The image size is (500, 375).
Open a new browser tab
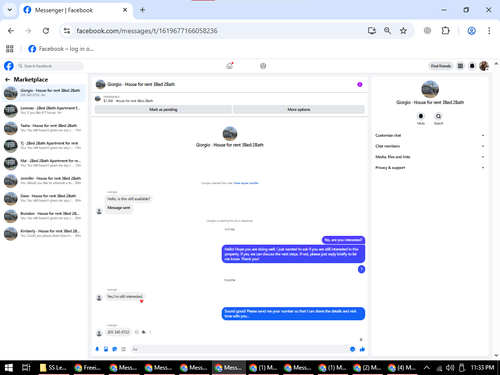pyautogui.click(x=142, y=10)
